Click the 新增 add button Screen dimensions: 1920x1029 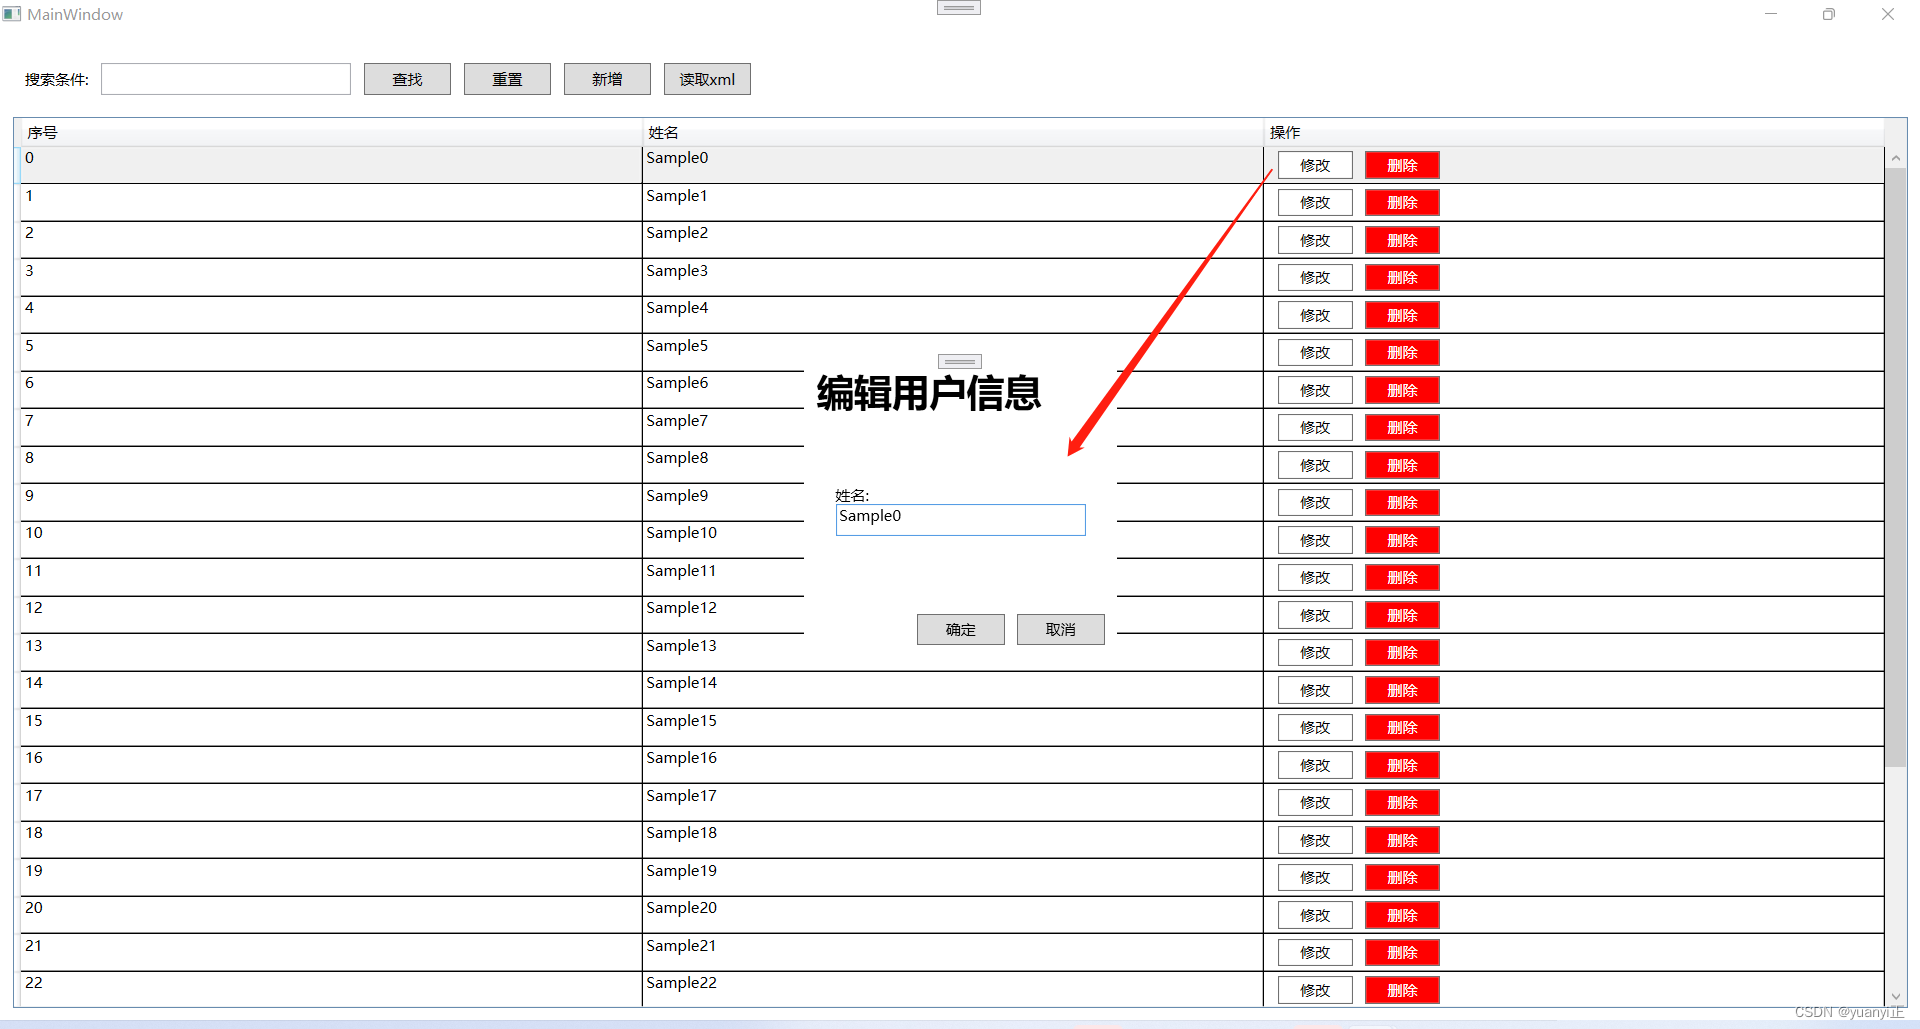[607, 79]
